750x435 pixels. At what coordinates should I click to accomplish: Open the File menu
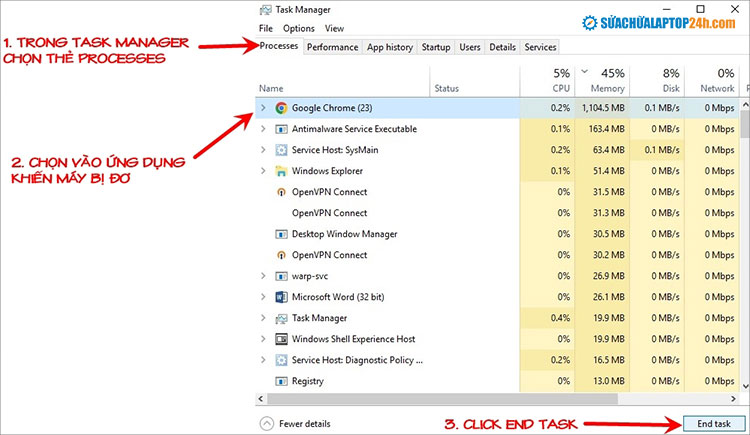coord(265,28)
